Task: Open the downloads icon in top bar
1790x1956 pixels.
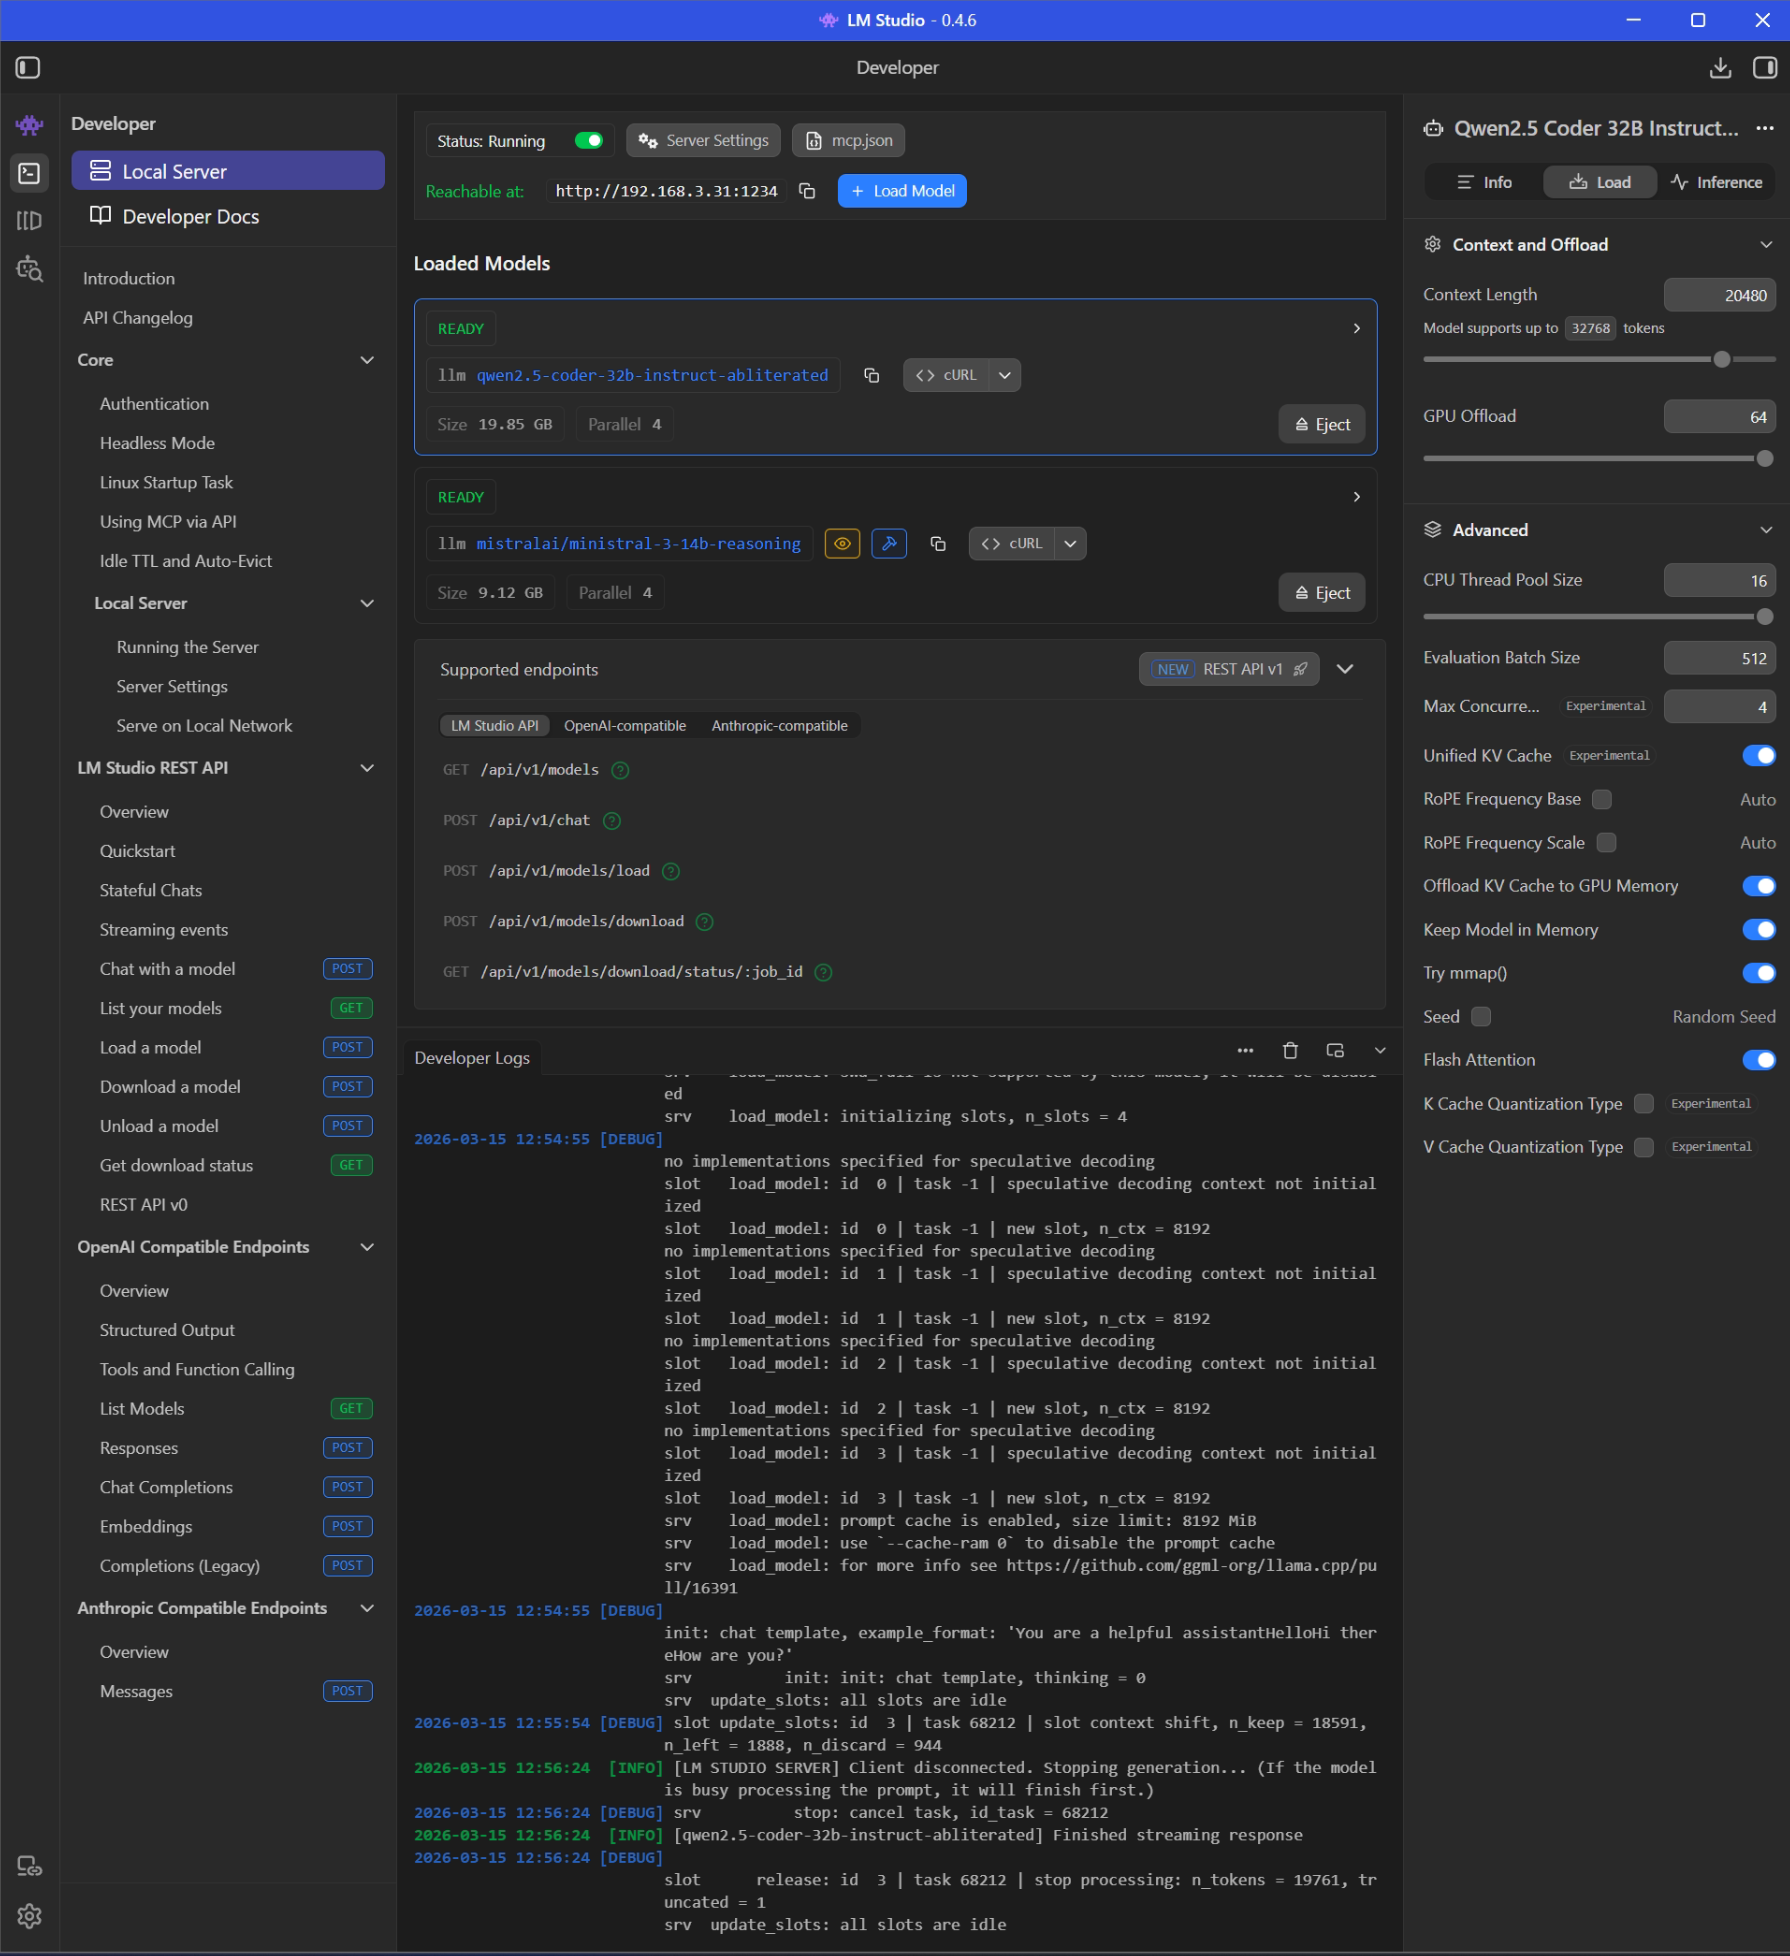Action: (1720, 68)
